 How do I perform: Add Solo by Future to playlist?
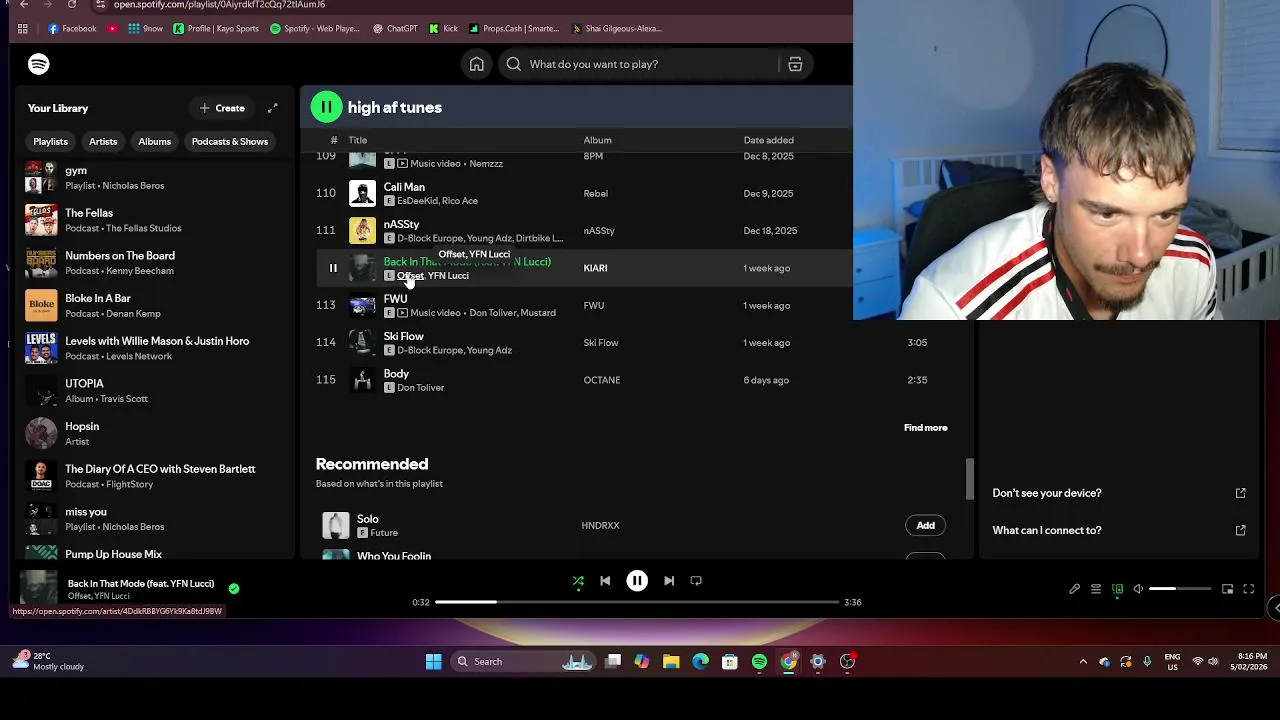(925, 525)
